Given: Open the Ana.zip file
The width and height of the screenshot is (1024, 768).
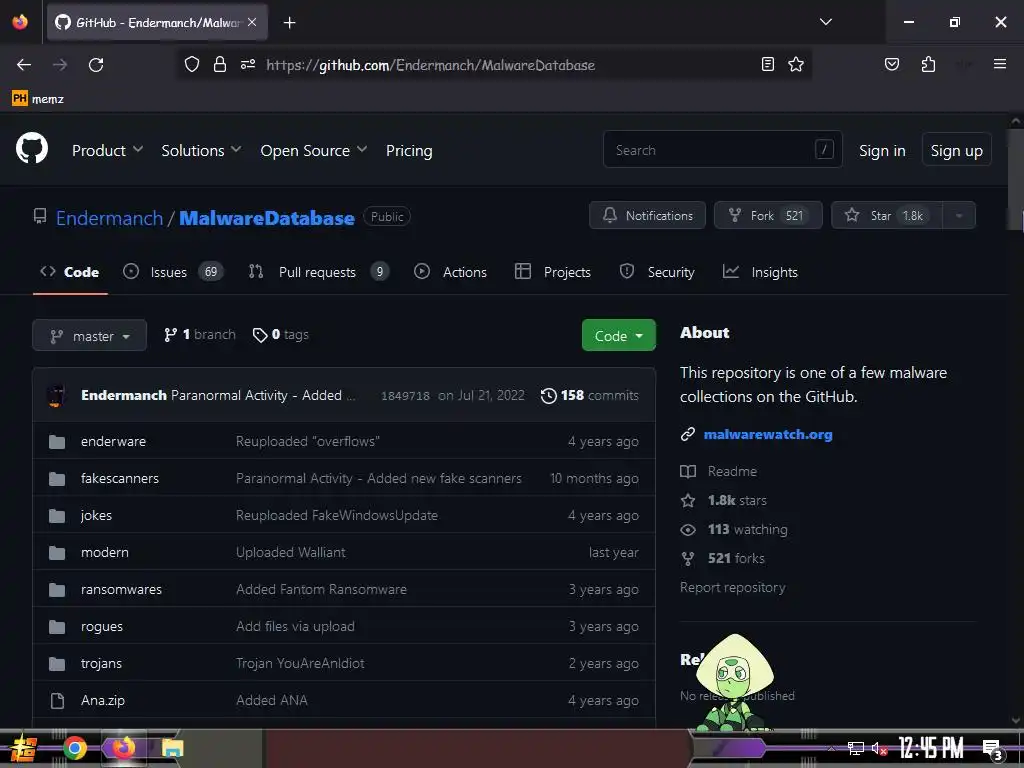Looking at the screenshot, I should 103,701.
